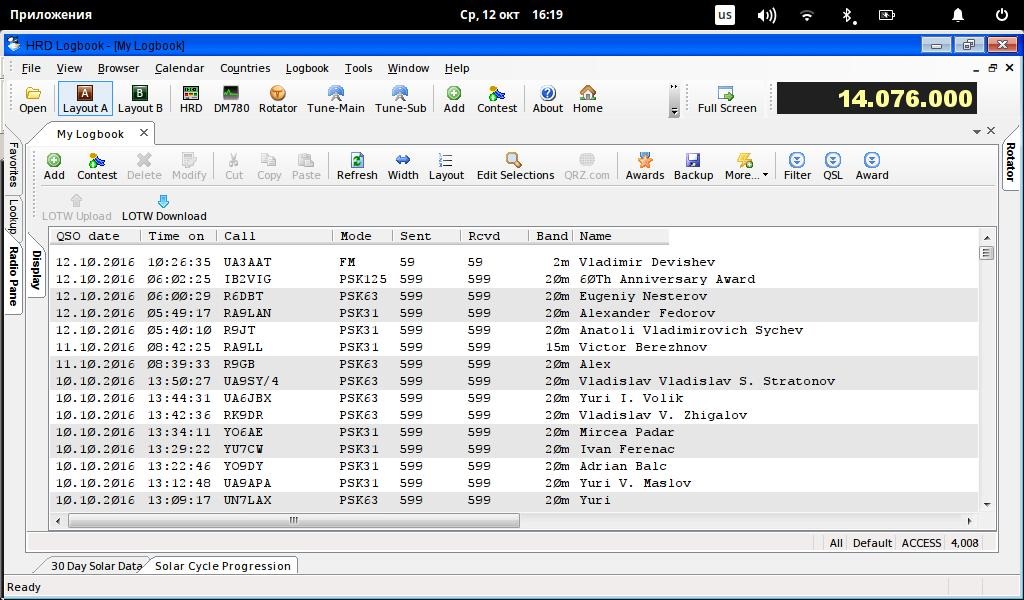Click the Wi-Fi icon in system tray
This screenshot has height=600, width=1024.
coord(807,15)
